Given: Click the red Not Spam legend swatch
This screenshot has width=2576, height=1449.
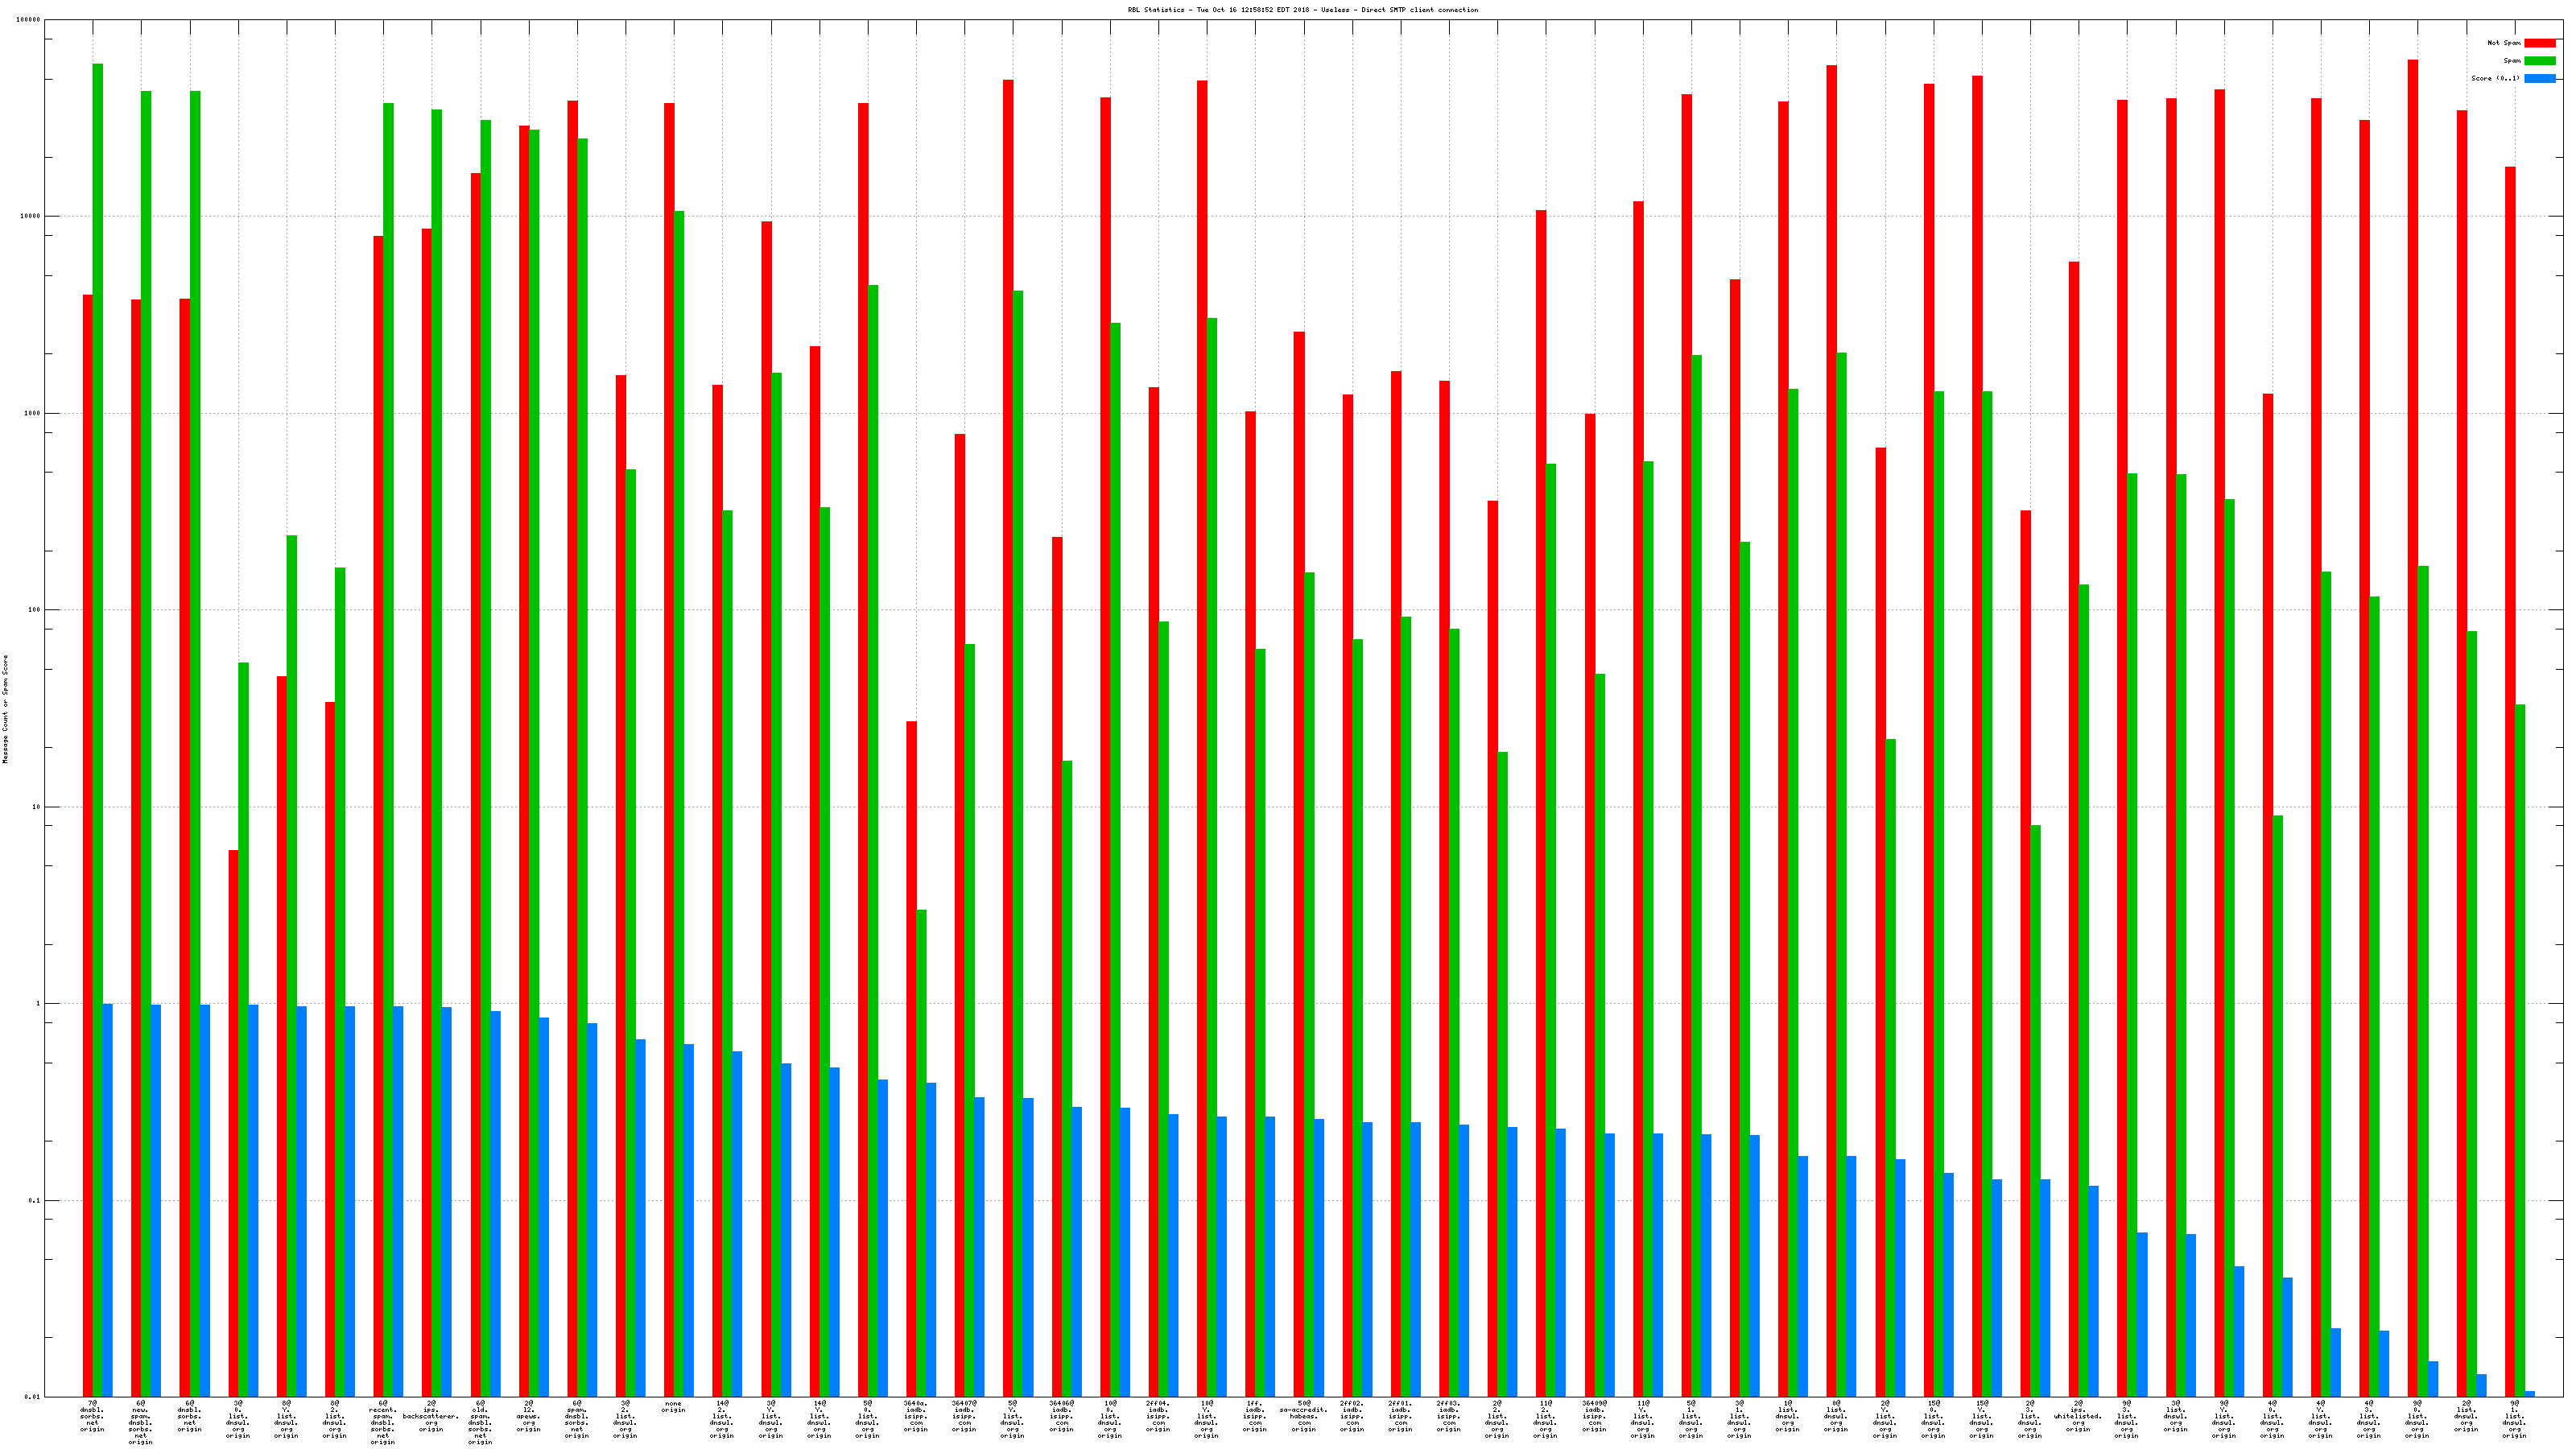Looking at the screenshot, I should point(2539,43).
